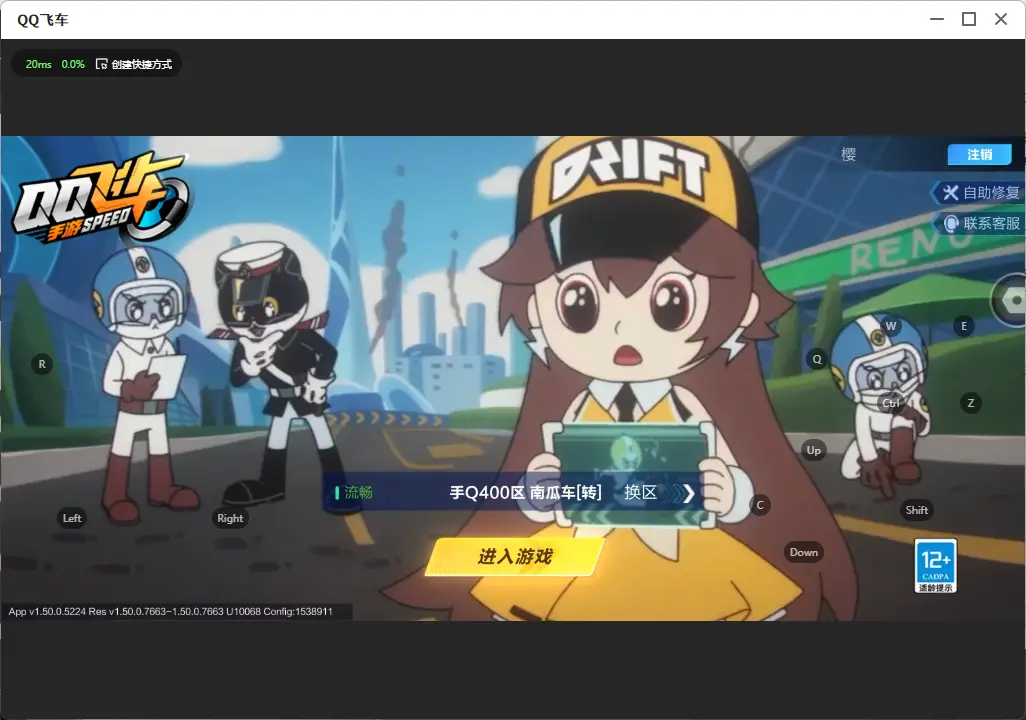Tap the Shift key overlay button

[x=916, y=511]
